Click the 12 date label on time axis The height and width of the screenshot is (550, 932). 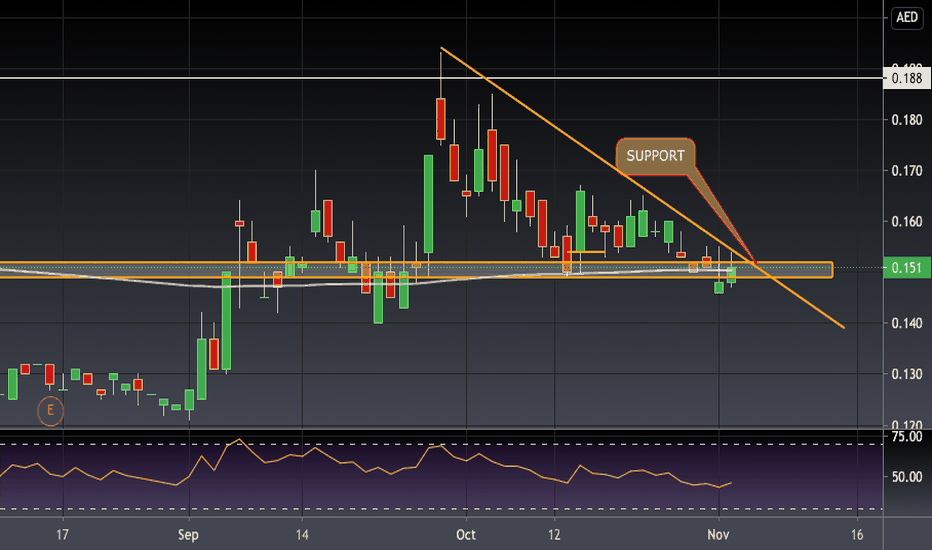[x=554, y=535]
